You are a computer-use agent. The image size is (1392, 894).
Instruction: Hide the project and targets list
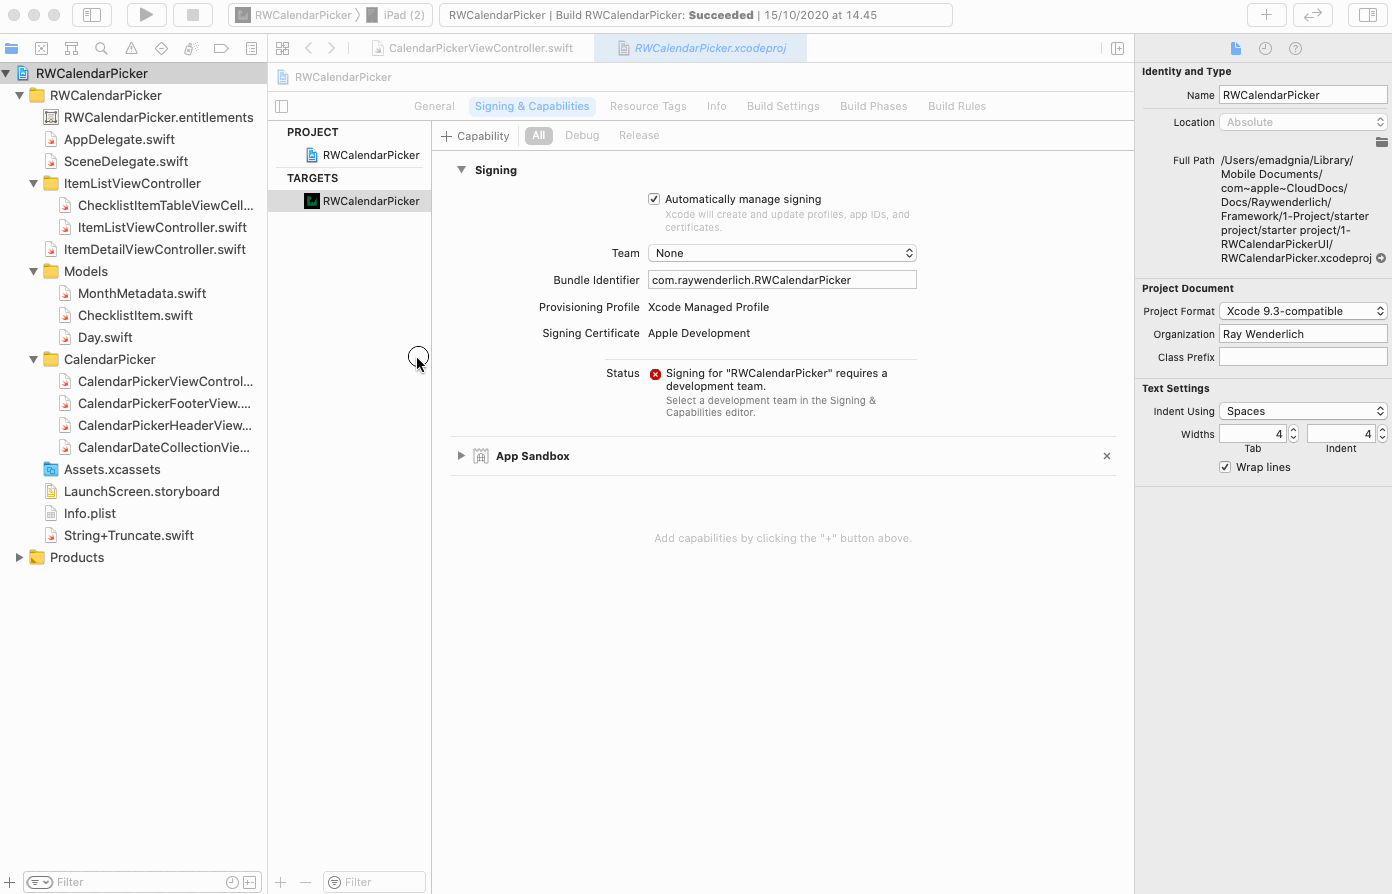pos(282,106)
